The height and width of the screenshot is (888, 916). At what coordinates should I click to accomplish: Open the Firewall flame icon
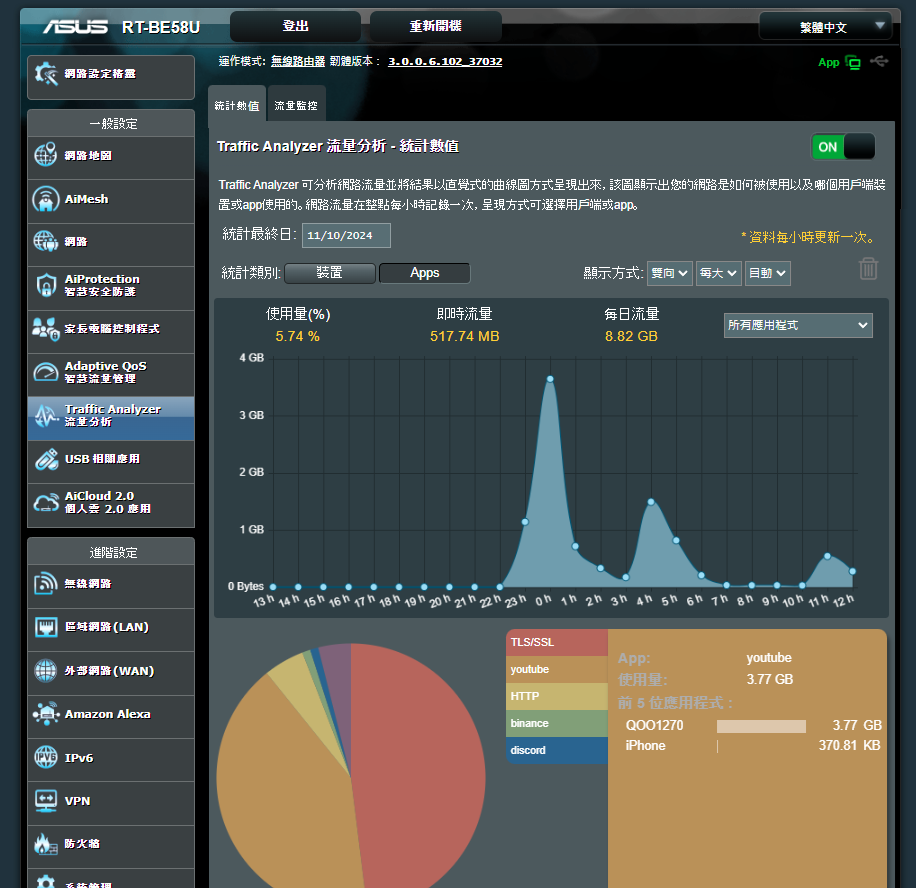[x=46, y=844]
